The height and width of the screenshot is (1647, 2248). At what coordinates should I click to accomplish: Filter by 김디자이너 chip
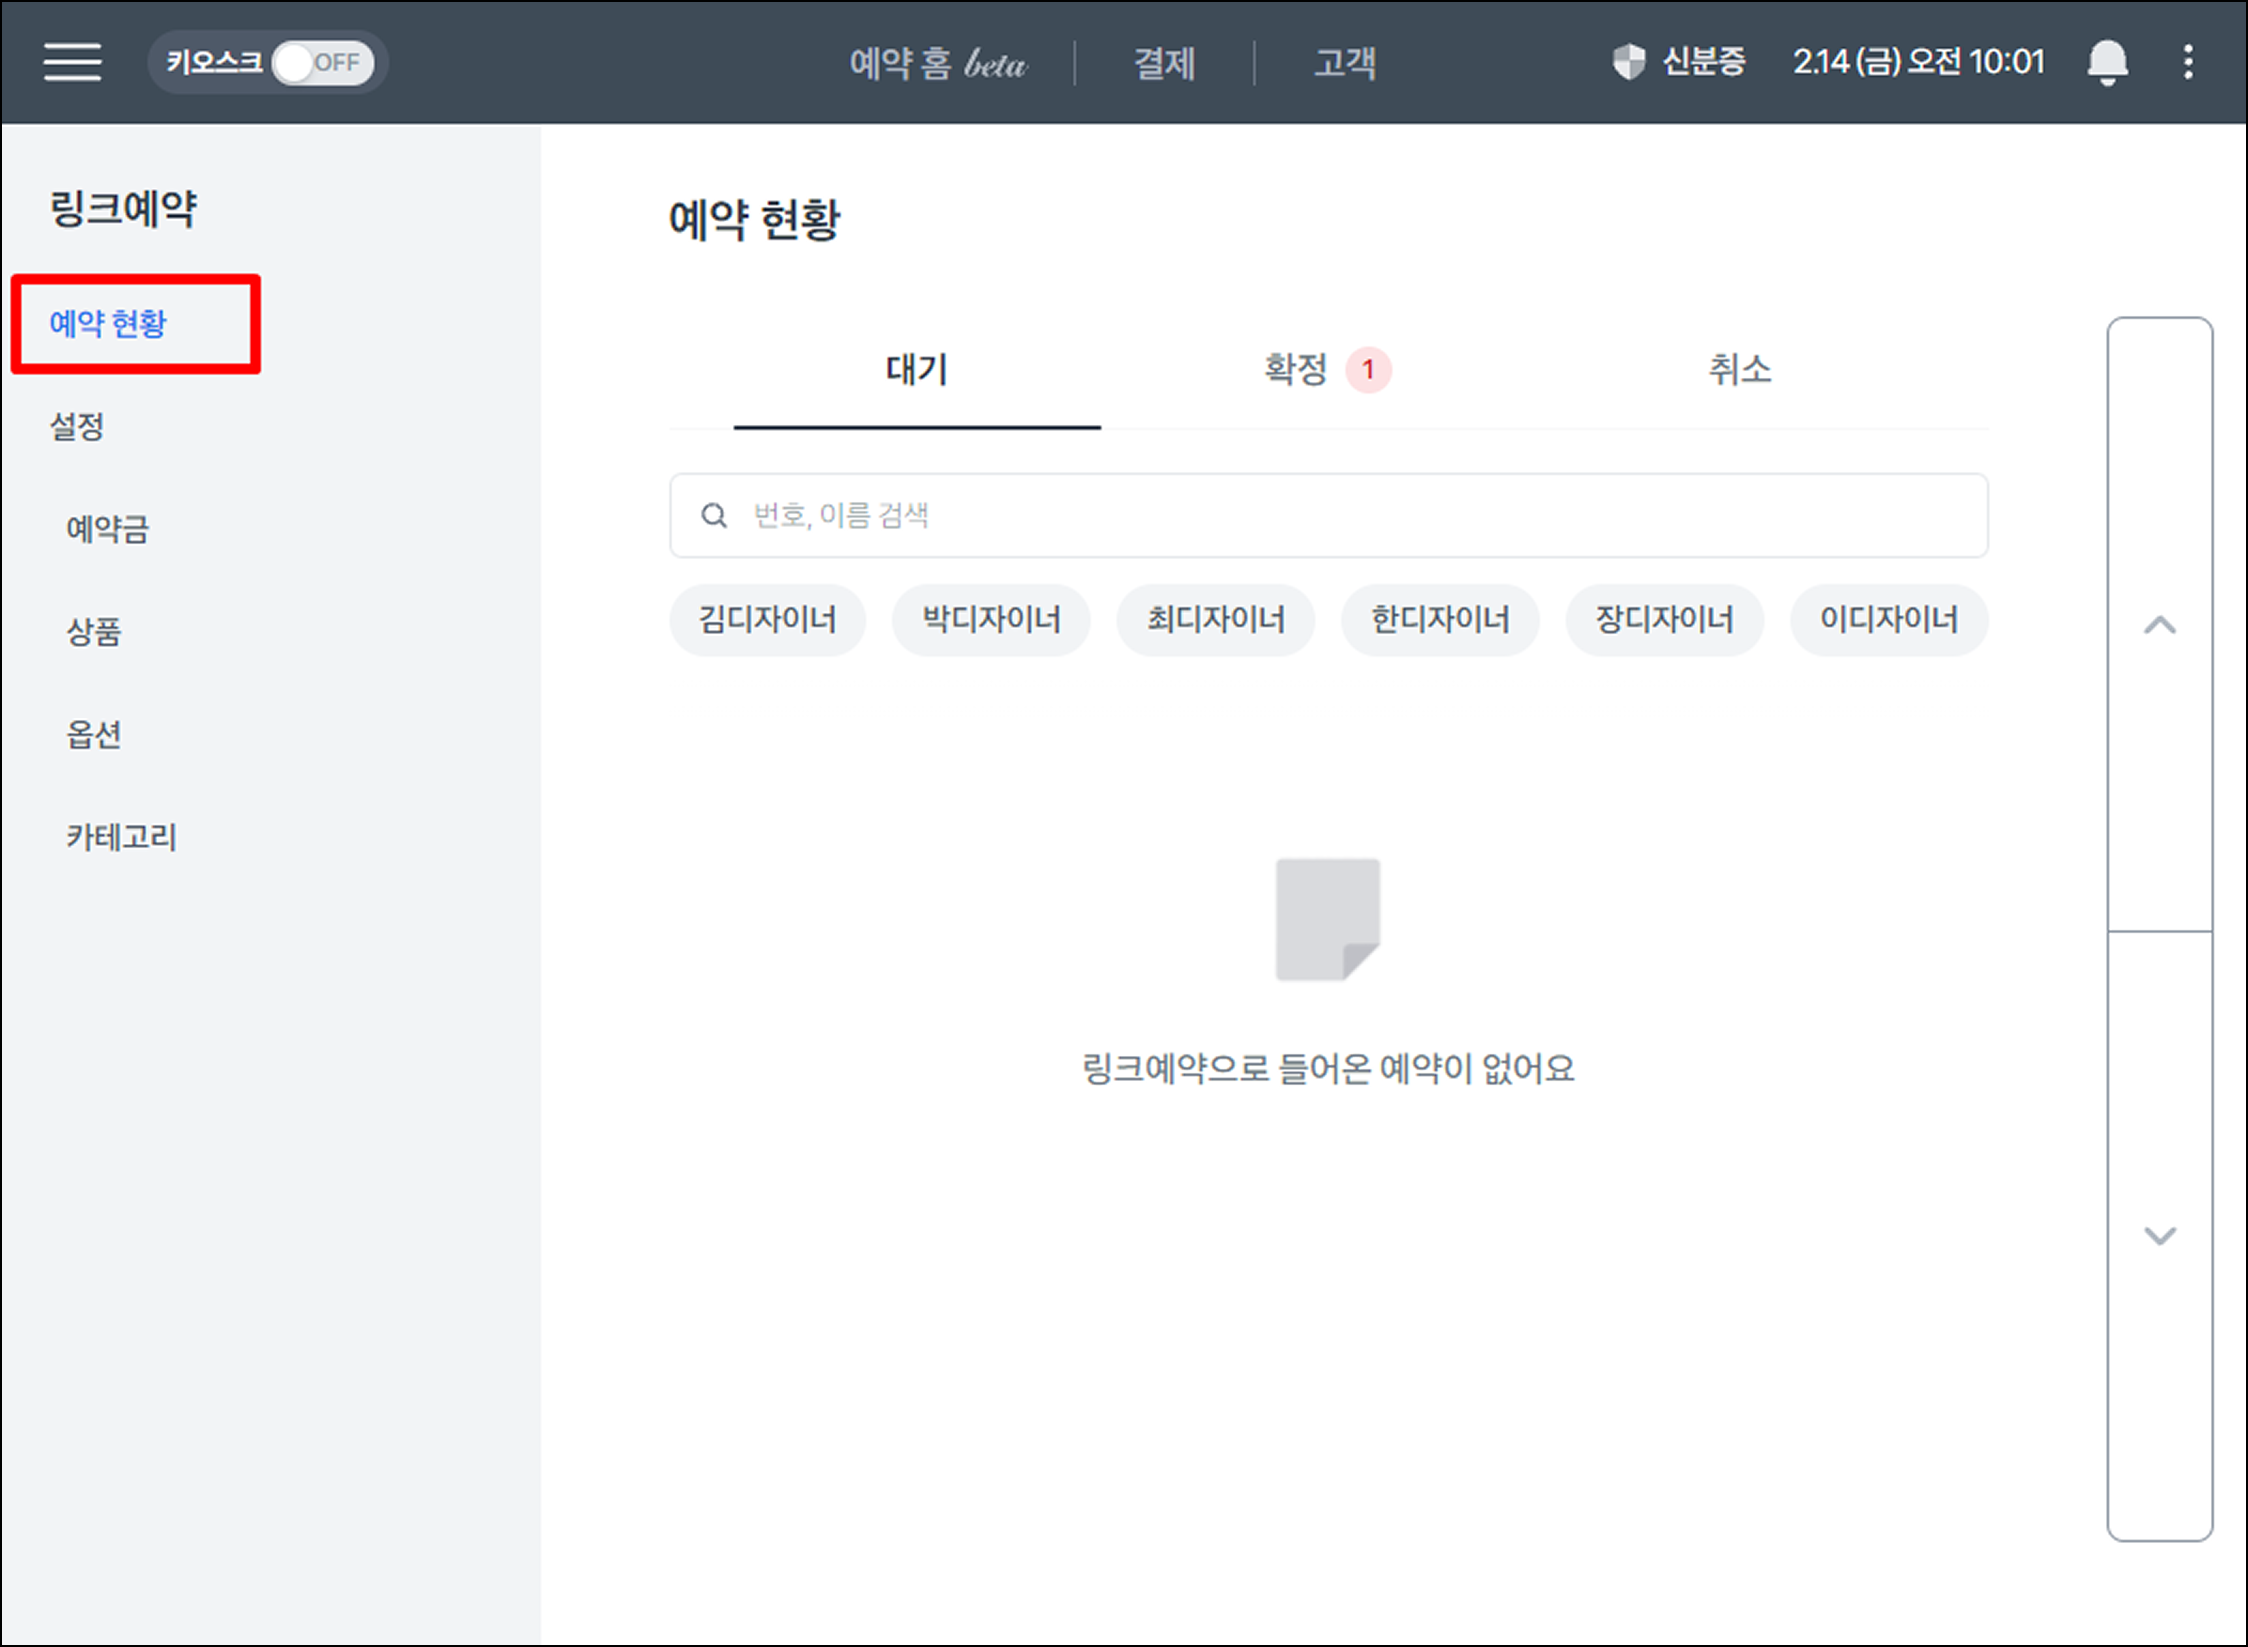tap(767, 620)
